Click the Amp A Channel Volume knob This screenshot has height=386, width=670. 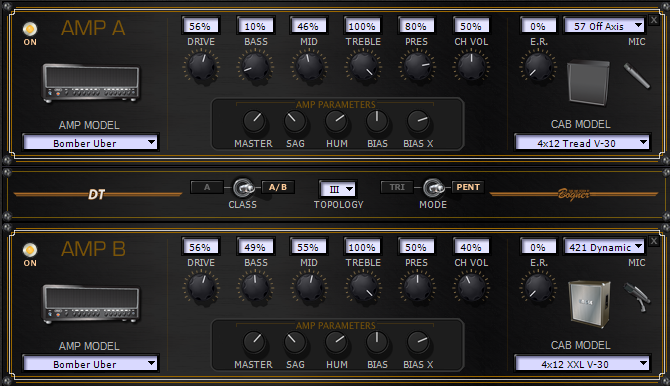tap(471, 66)
